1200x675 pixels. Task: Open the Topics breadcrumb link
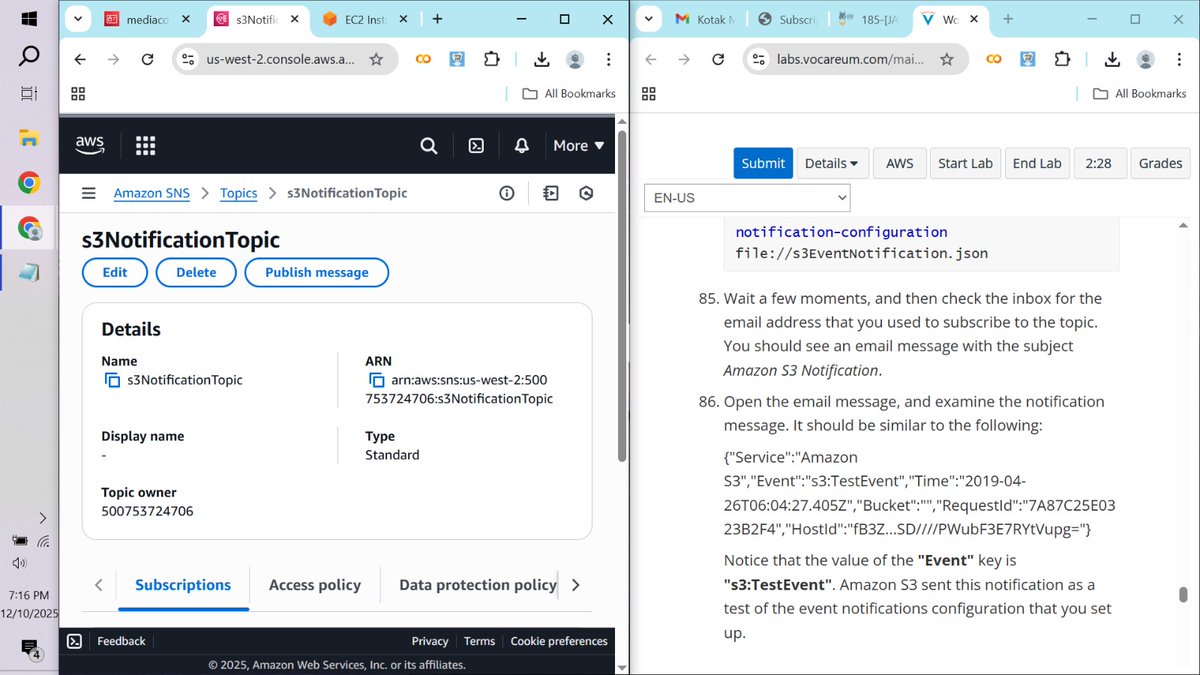[239, 193]
